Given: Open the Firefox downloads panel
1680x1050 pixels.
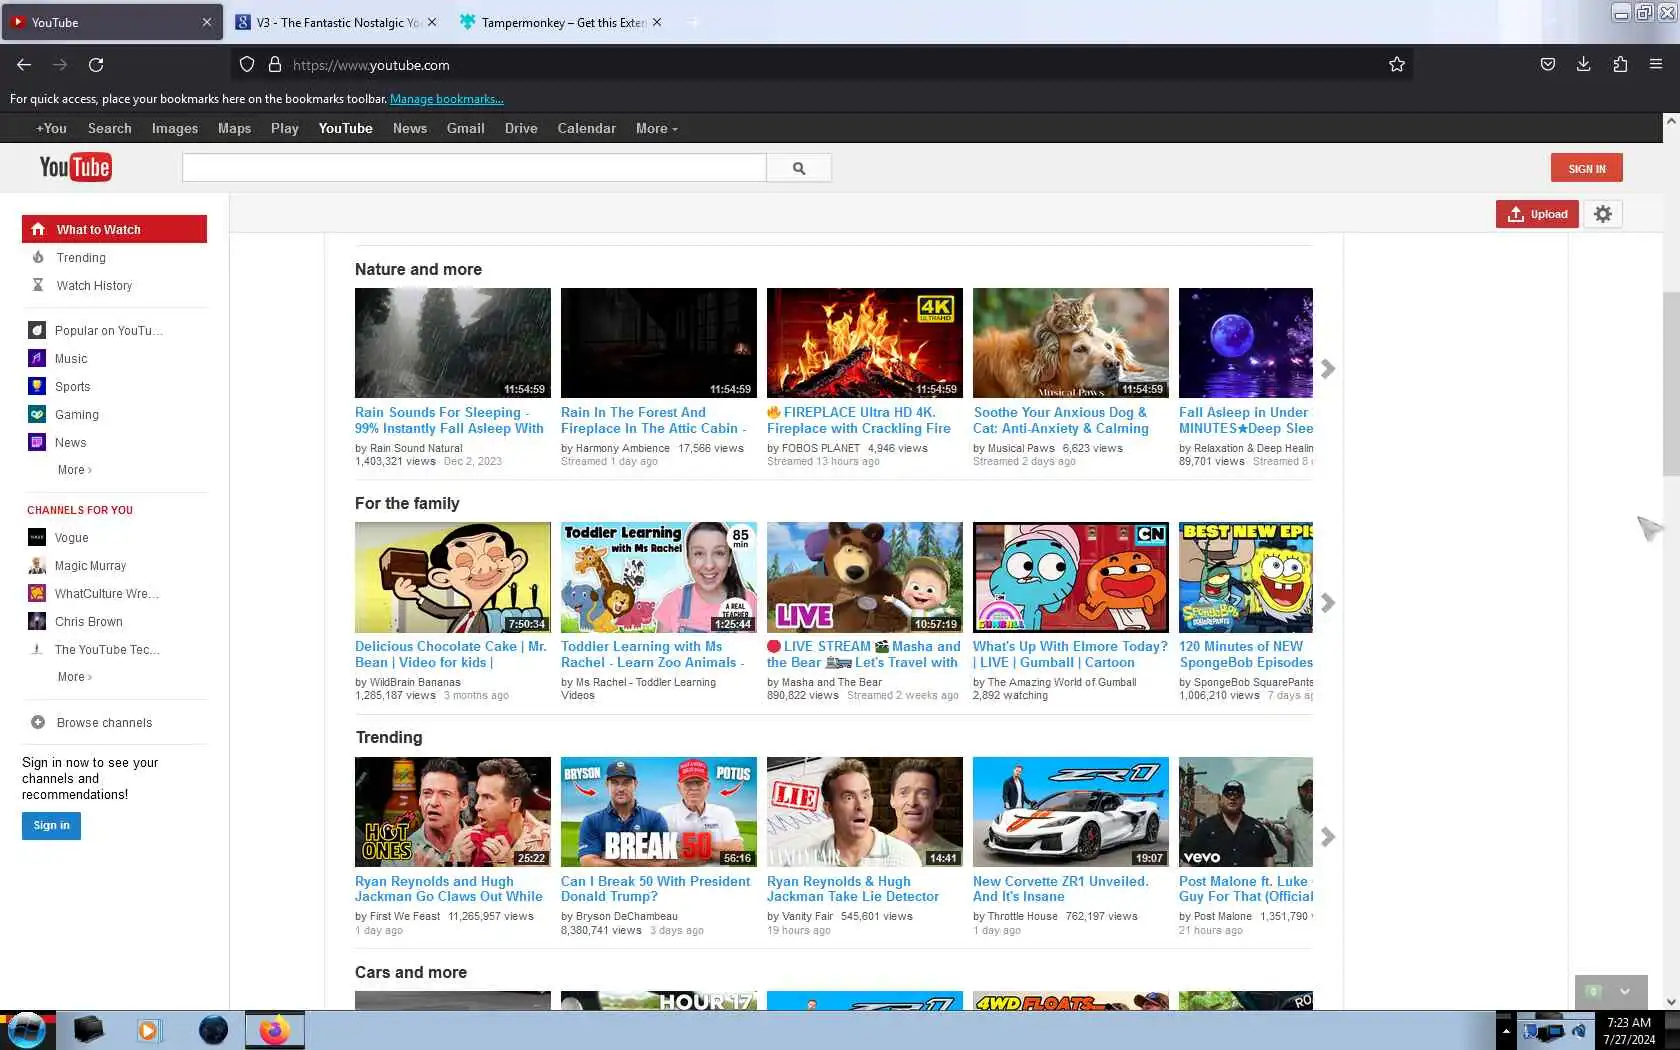Looking at the screenshot, I should point(1584,65).
